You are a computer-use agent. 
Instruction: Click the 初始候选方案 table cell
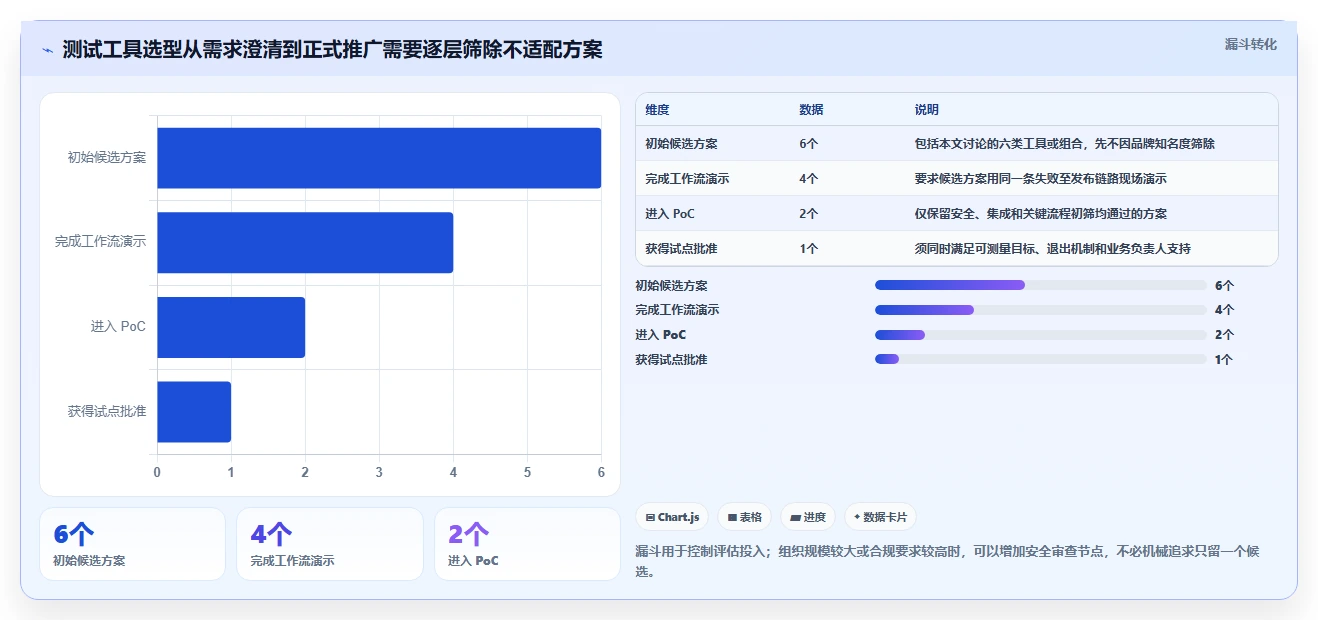click(x=681, y=144)
